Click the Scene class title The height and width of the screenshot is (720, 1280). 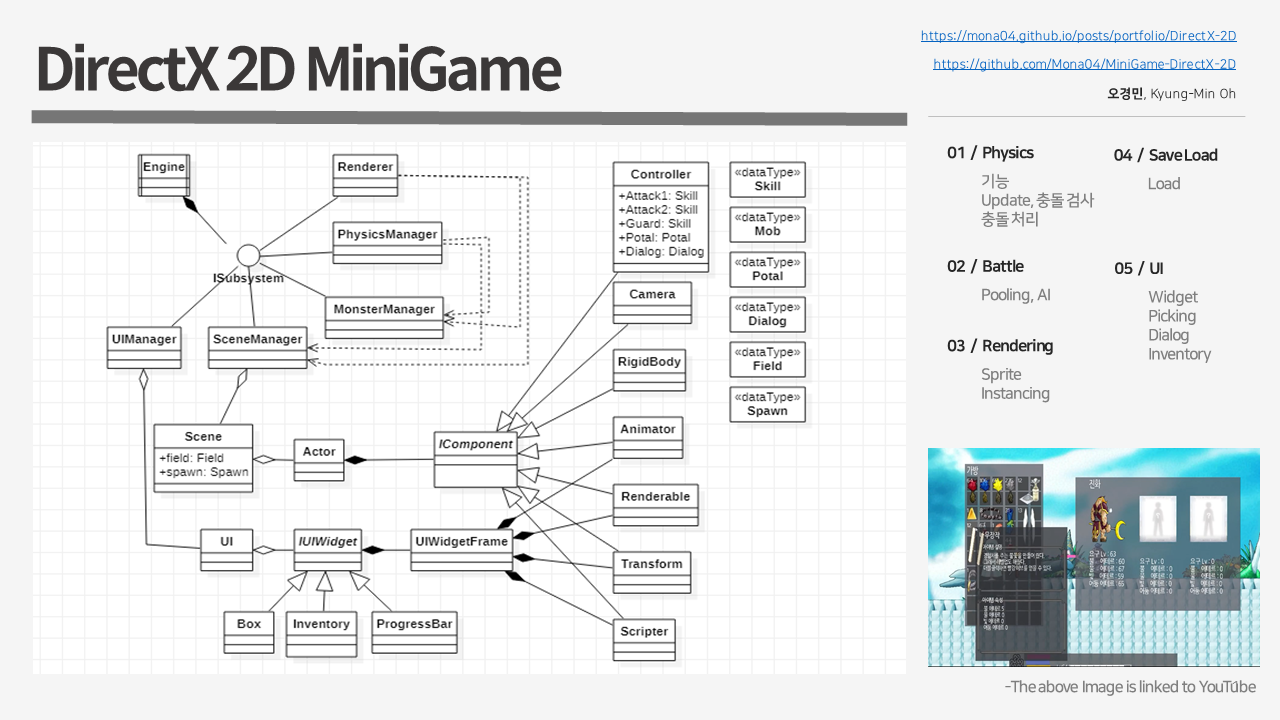point(203,437)
